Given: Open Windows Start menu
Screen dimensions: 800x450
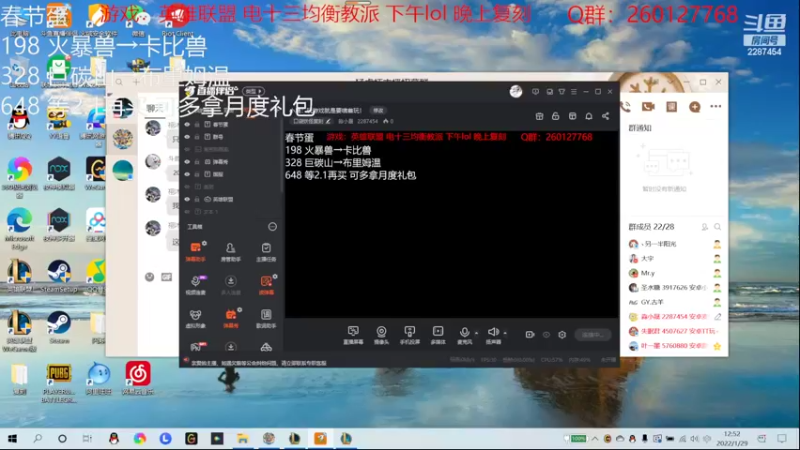Looking at the screenshot, I should (12, 439).
